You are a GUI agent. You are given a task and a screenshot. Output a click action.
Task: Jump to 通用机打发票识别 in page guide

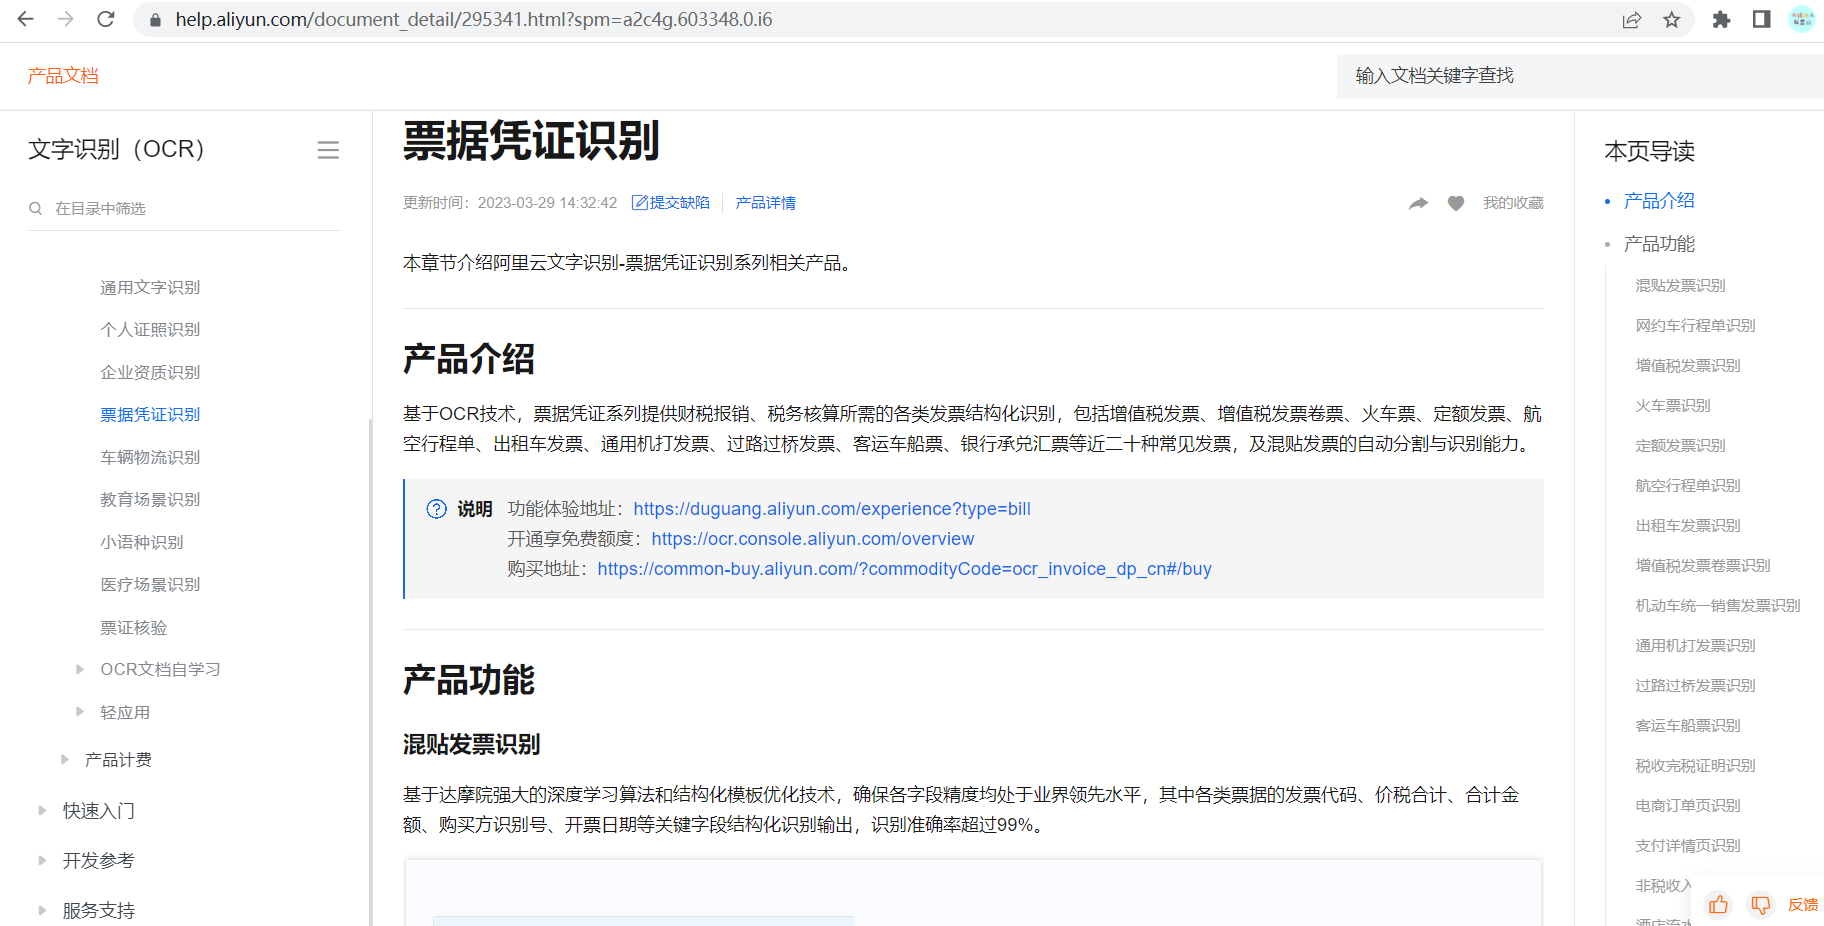tap(1695, 646)
